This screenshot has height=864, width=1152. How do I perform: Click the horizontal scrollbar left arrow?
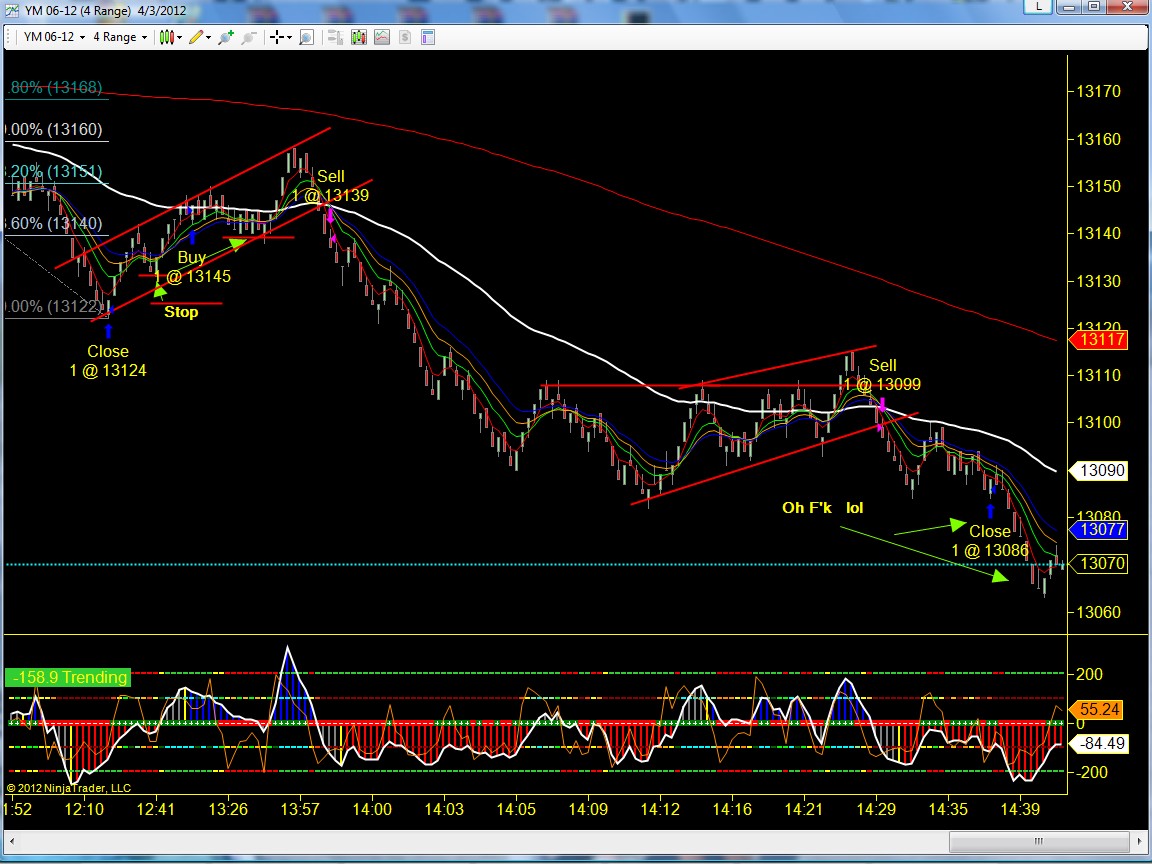click(x=12, y=841)
